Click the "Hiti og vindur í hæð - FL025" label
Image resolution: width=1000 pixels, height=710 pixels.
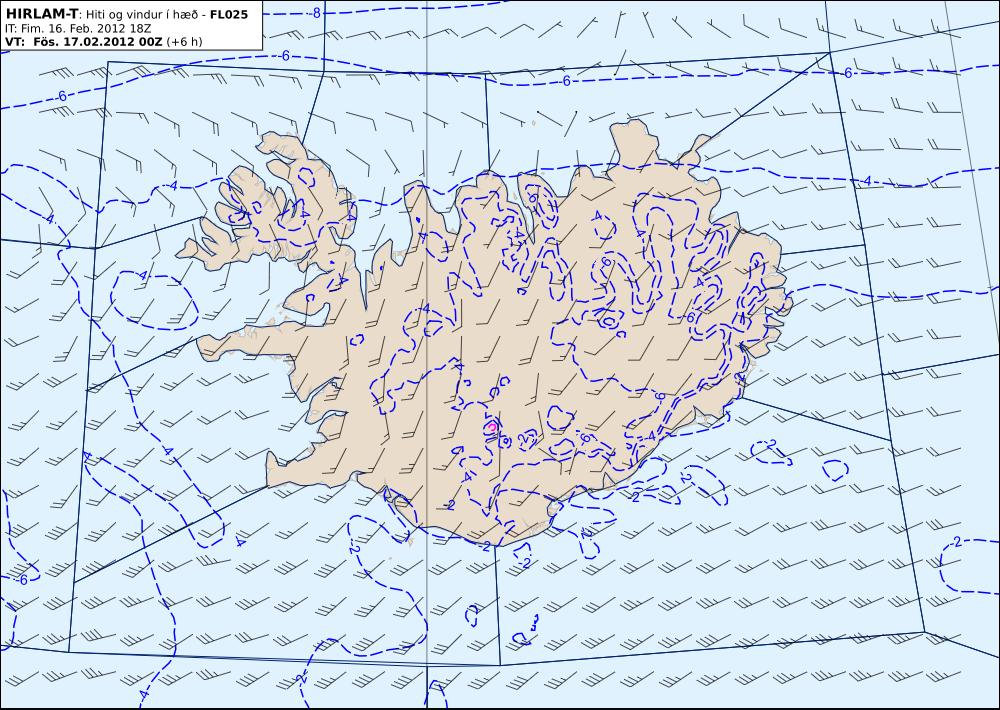coord(166,14)
